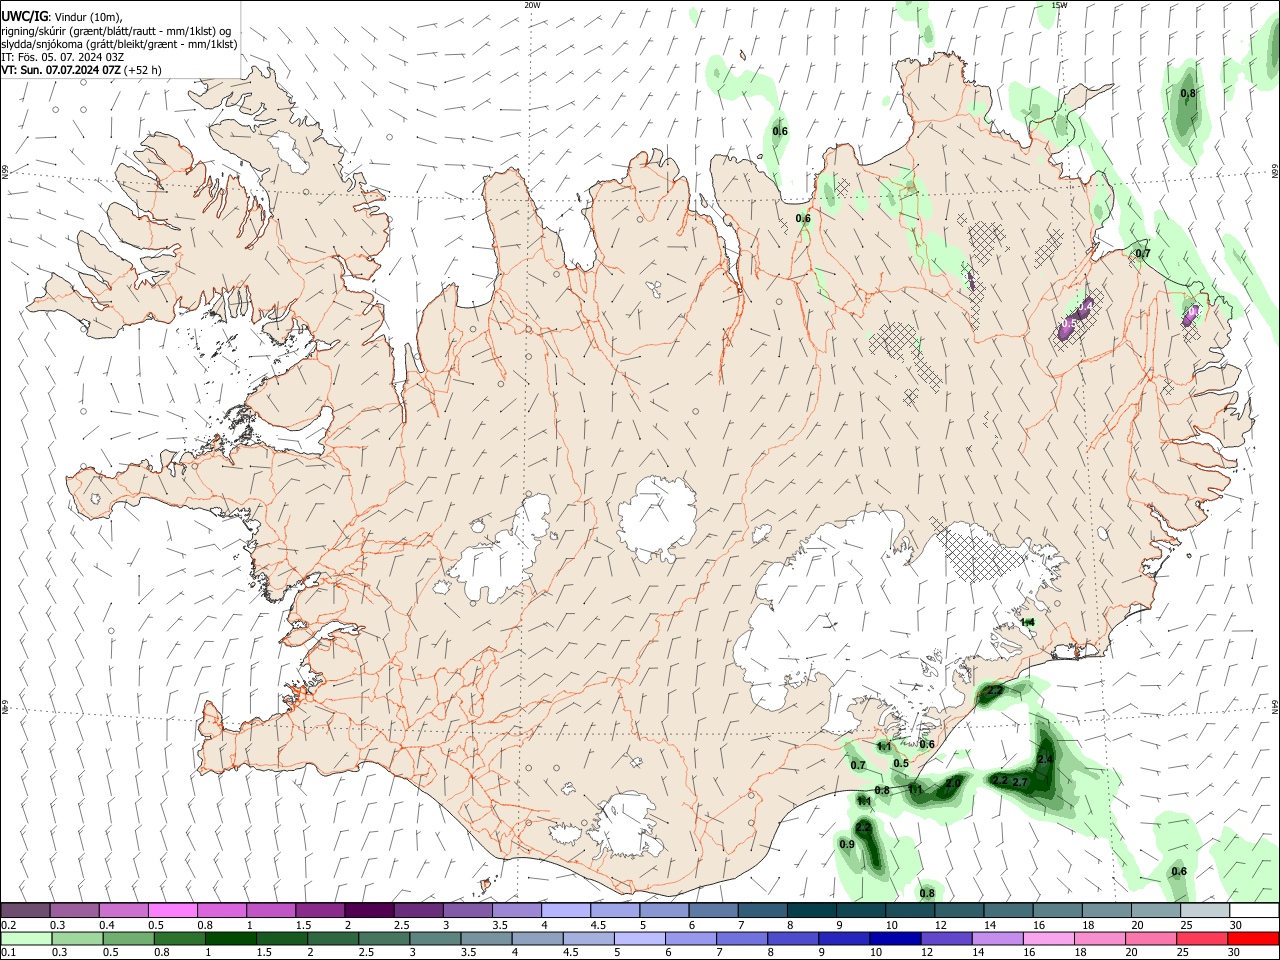Pick the dark purple swatch labeled 2 on snow scale
The height and width of the screenshot is (960, 1280).
click(x=368, y=910)
